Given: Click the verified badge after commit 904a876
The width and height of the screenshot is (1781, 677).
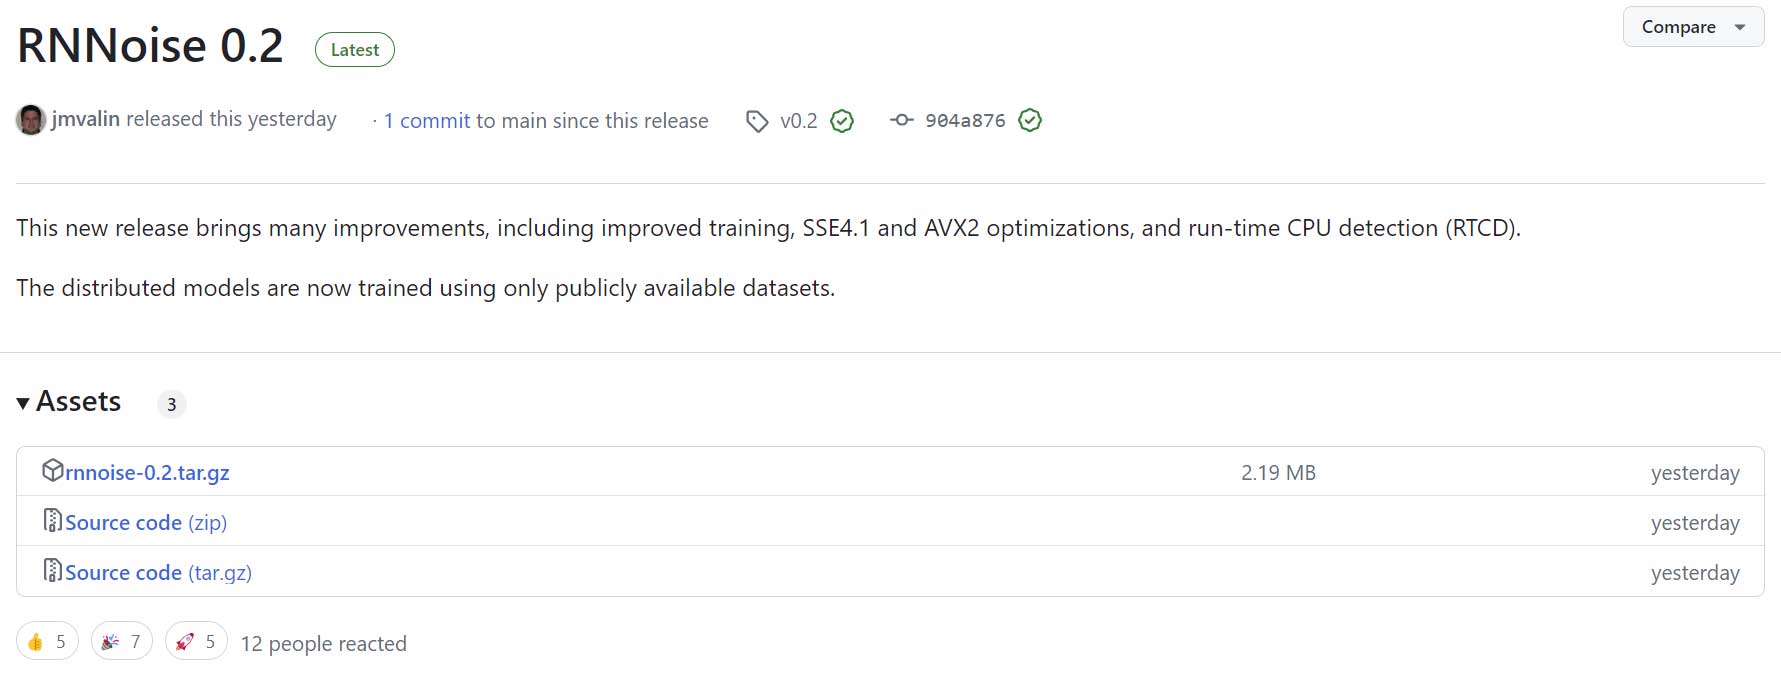Looking at the screenshot, I should click(x=1030, y=121).
